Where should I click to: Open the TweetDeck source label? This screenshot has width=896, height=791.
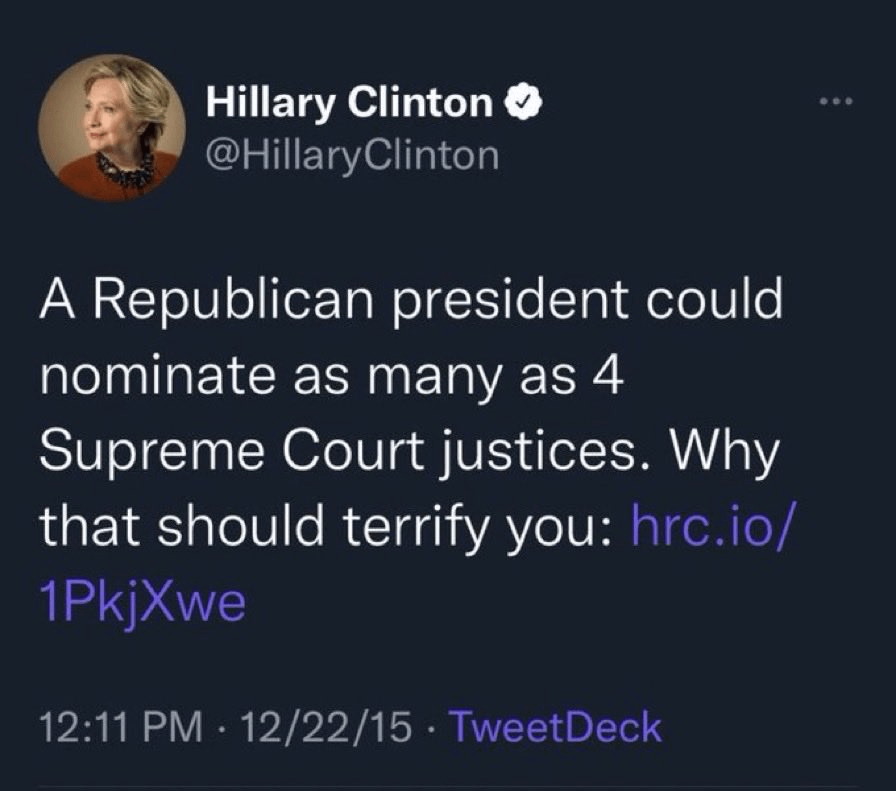tap(555, 728)
